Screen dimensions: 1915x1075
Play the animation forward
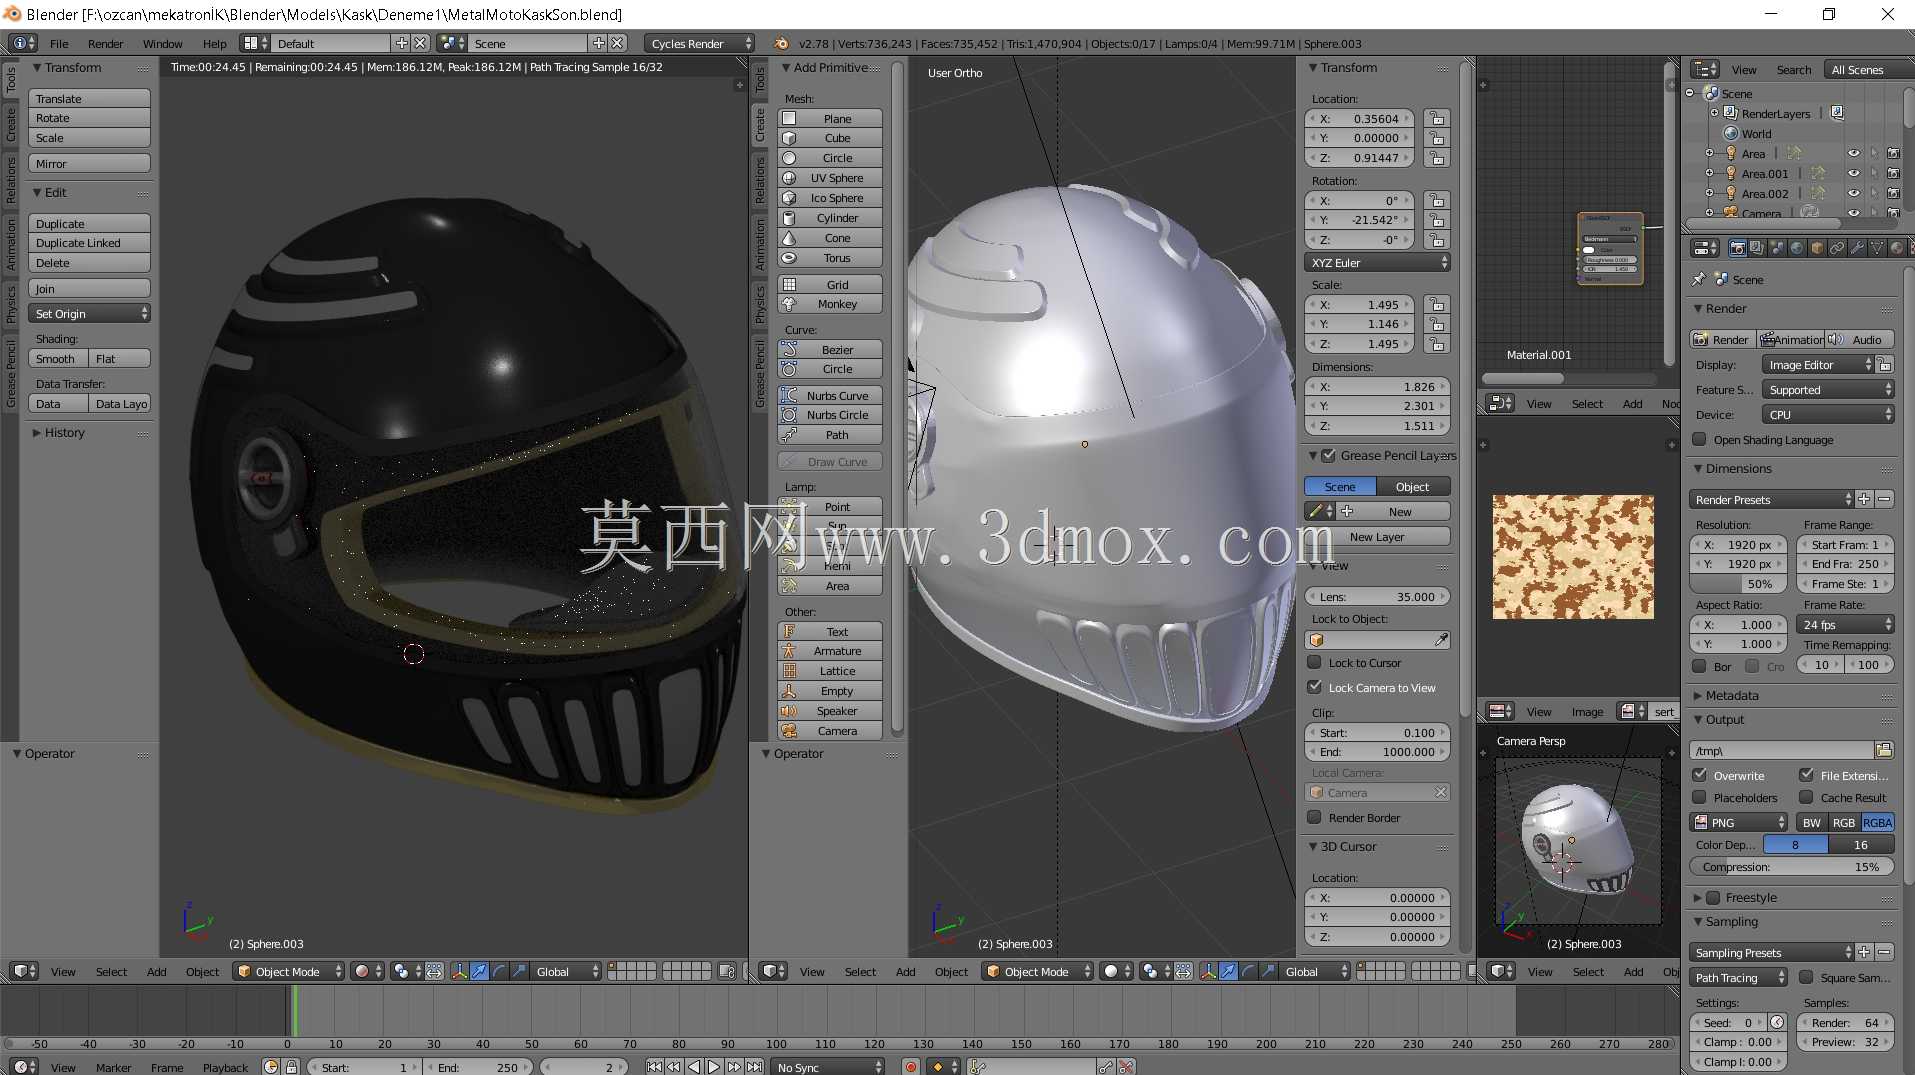point(714,1067)
